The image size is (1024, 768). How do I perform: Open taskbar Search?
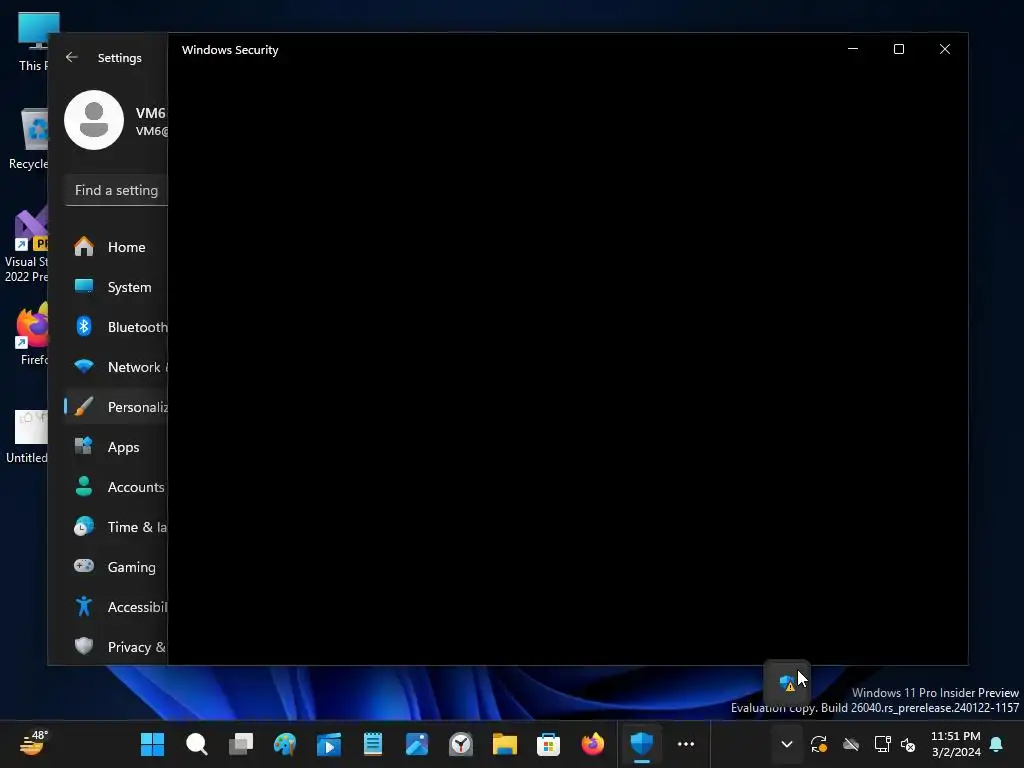(197, 744)
